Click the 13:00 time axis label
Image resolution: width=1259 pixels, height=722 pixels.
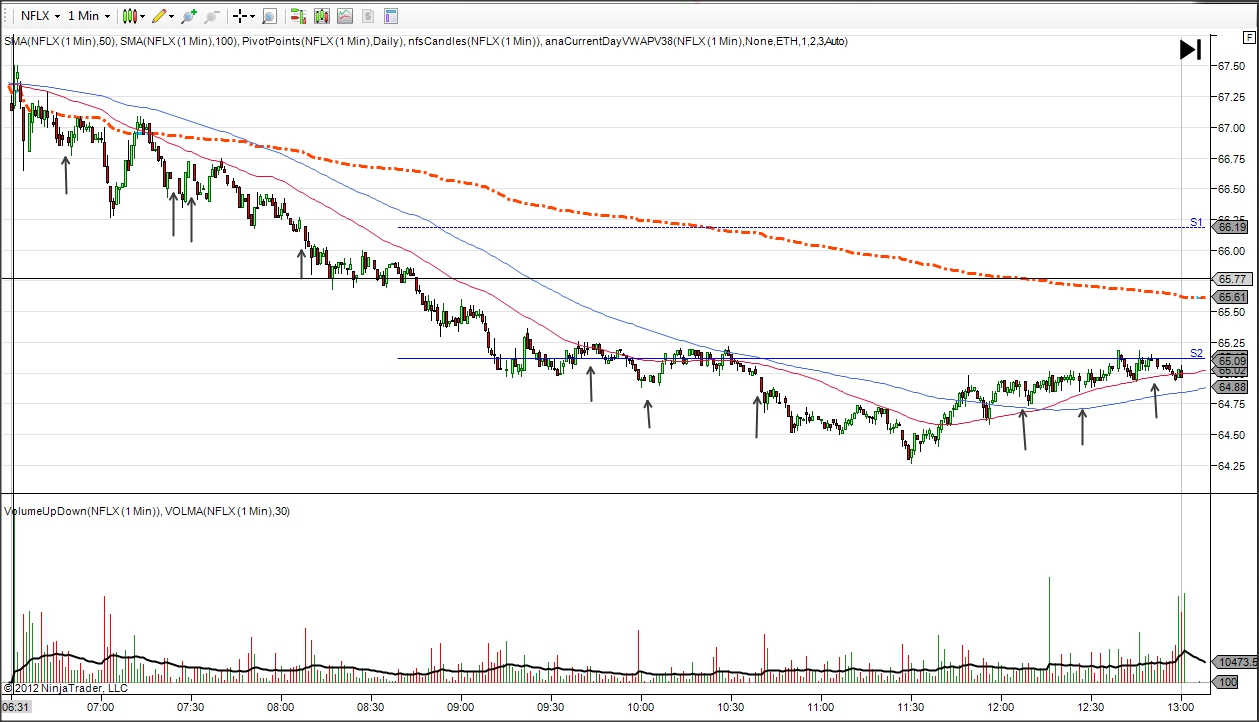(1180, 706)
